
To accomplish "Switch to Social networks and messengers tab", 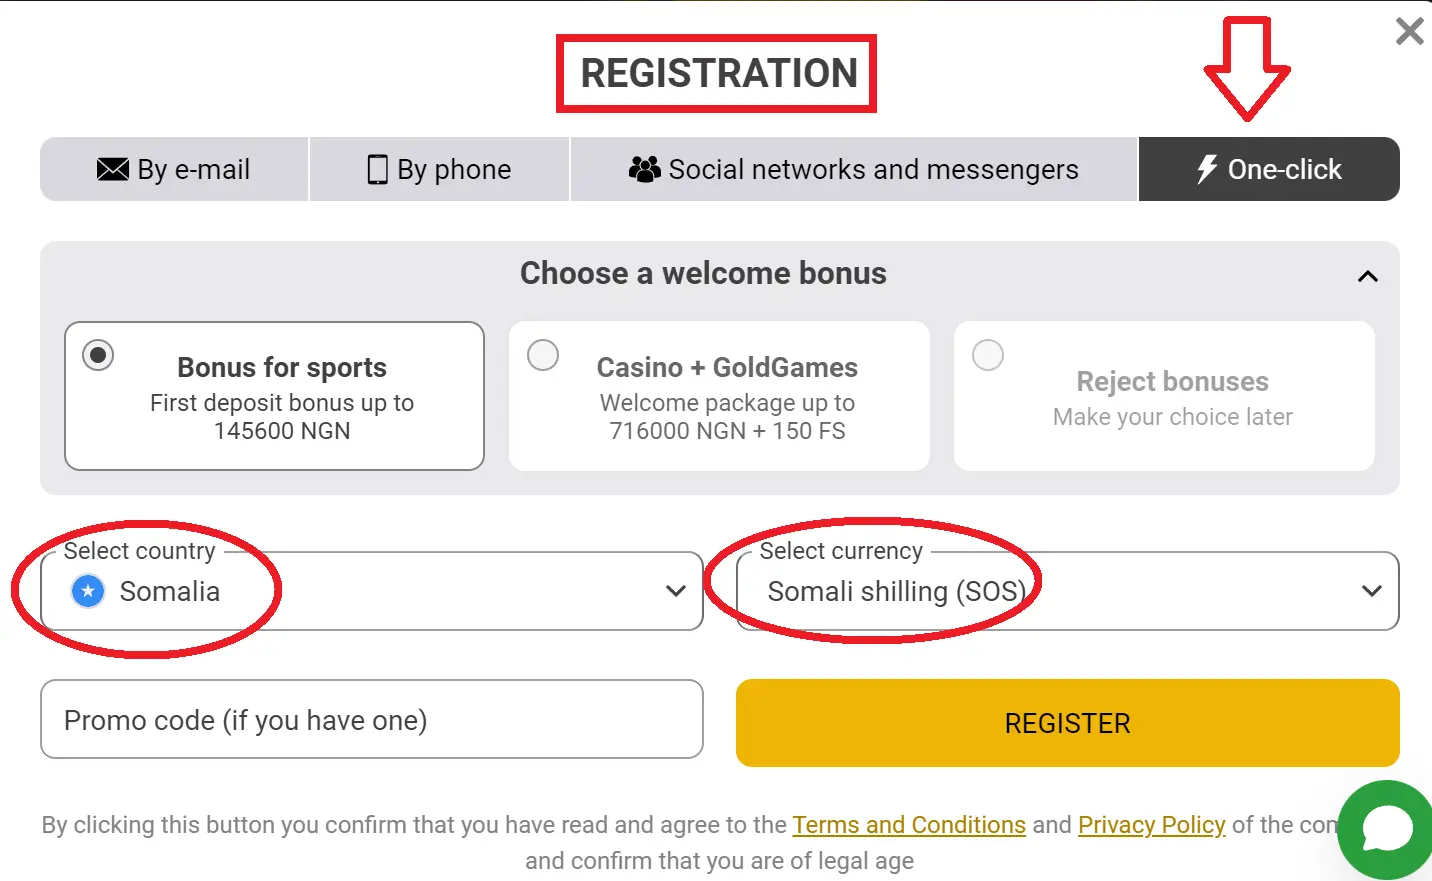I will coord(854,170).
